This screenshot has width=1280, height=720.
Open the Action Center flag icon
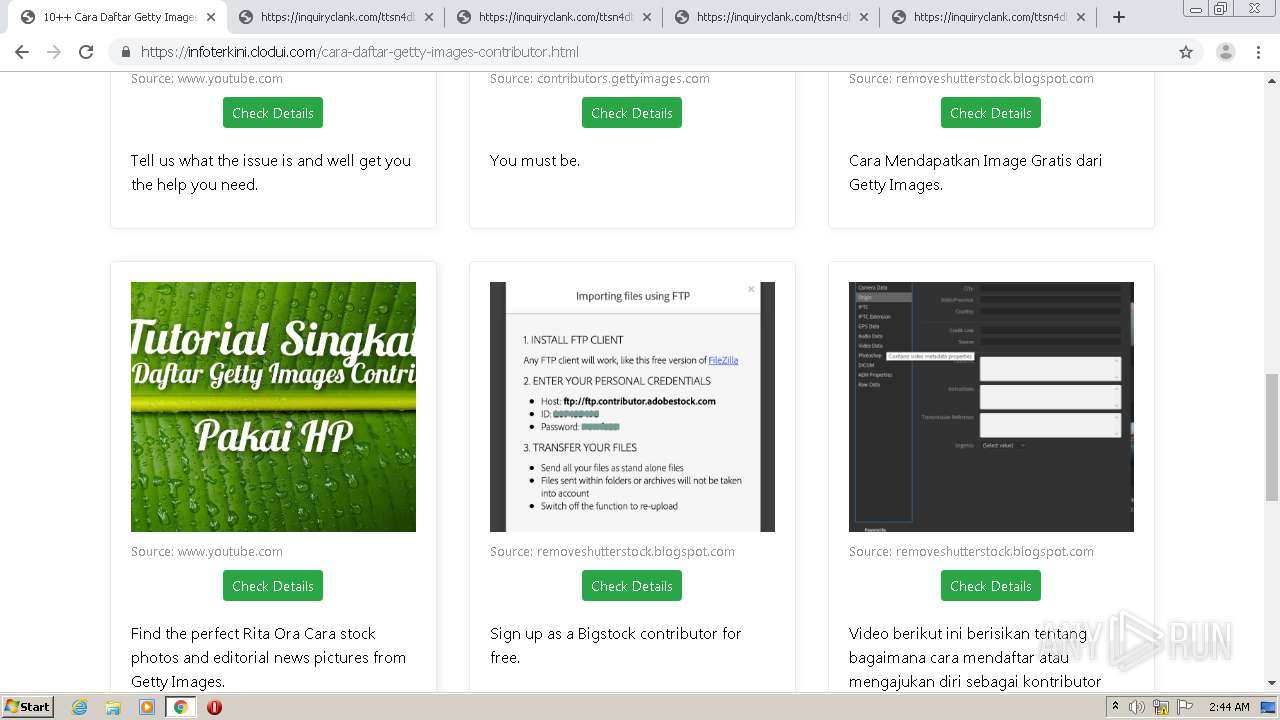tap(1183, 707)
